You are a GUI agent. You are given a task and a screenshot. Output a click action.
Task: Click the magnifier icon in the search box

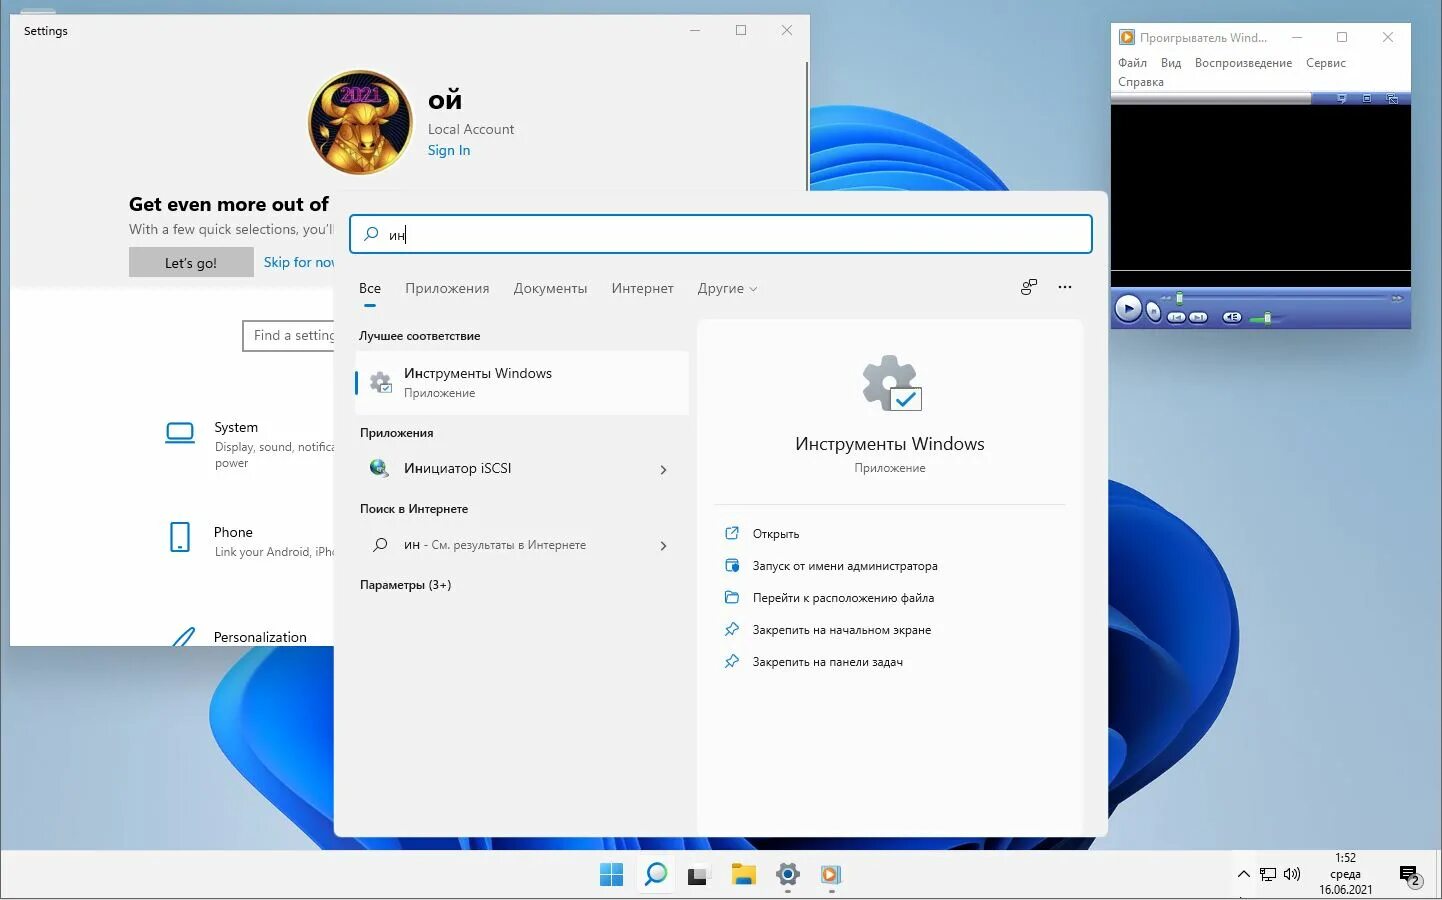371,234
